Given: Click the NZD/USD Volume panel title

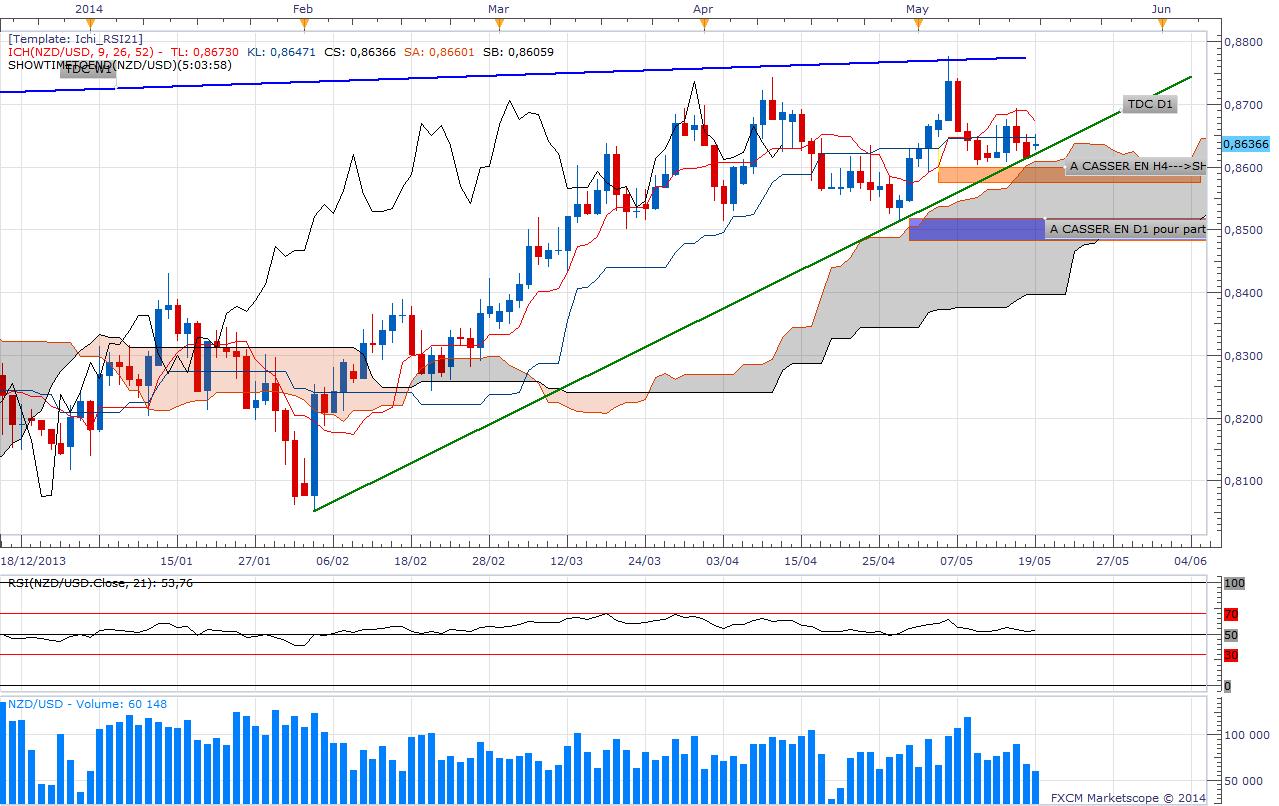Looking at the screenshot, I should click(x=87, y=704).
